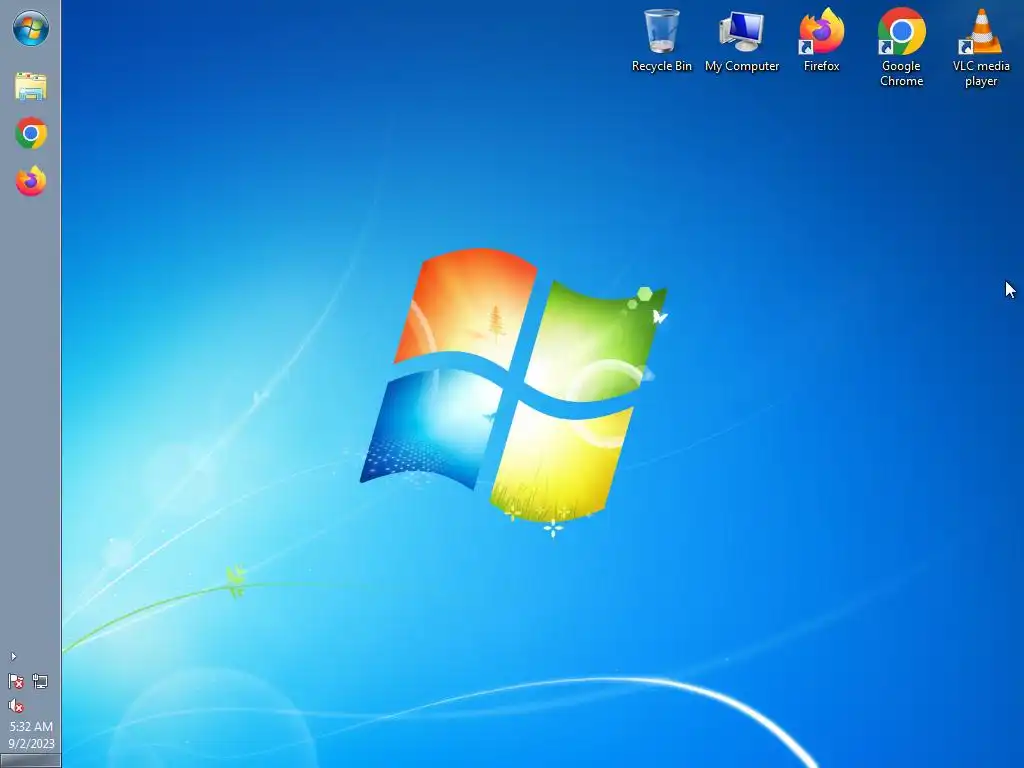
Task: Open the network status tray icon
Action: click(x=40, y=682)
